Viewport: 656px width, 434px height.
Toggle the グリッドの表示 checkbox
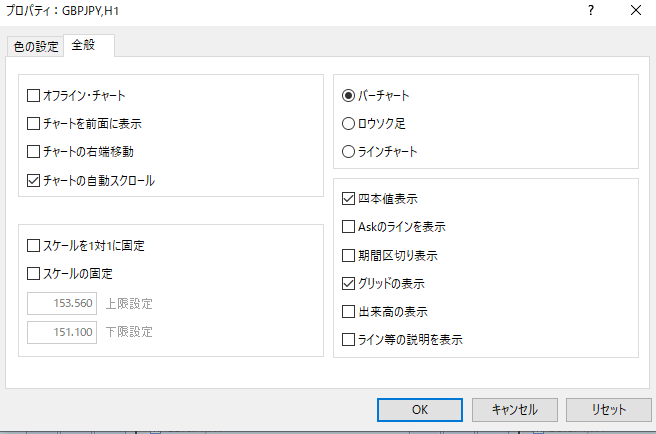[x=349, y=283]
